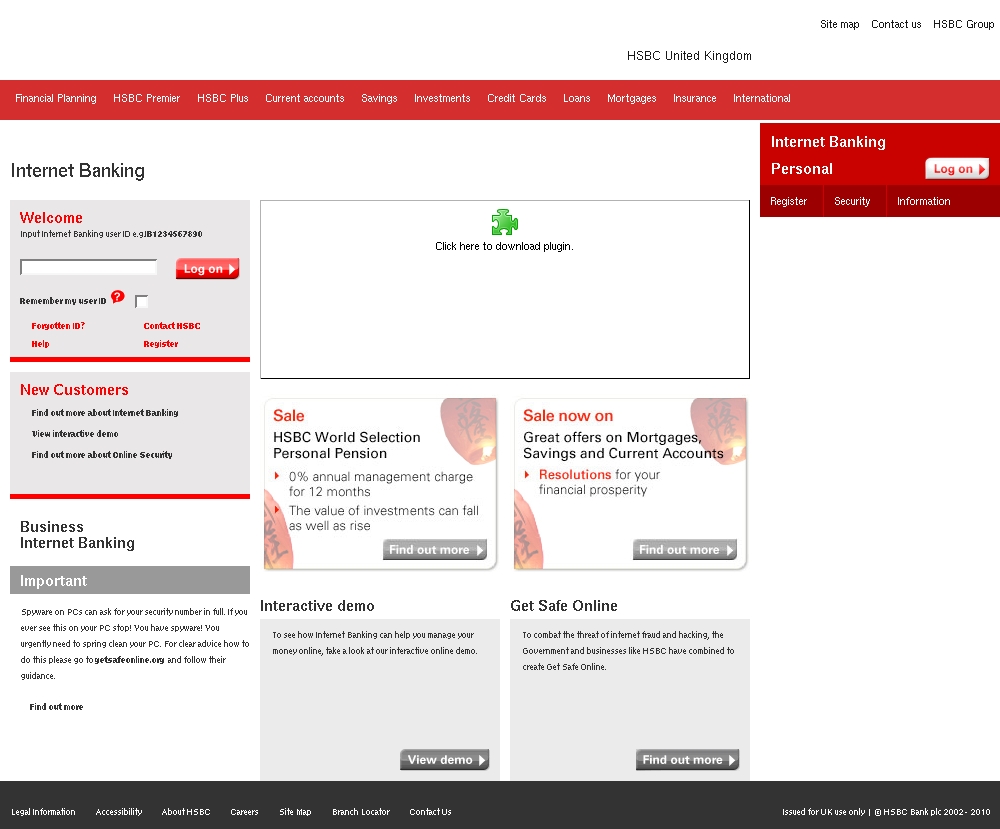This screenshot has width=1000, height=829.
Task: Click Find out more under Important notice
Action: click(56, 707)
